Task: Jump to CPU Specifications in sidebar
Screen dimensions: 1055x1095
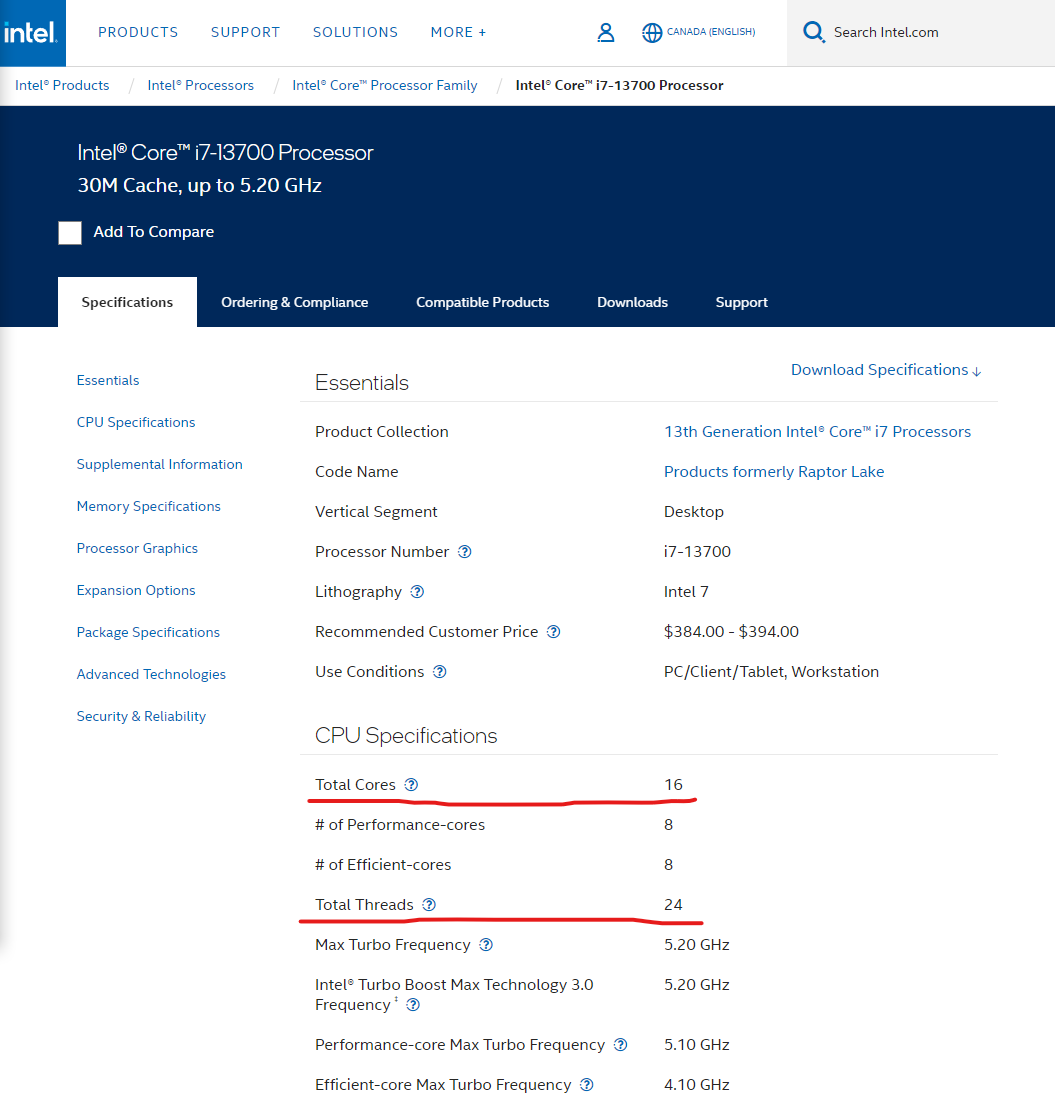Action: click(136, 422)
